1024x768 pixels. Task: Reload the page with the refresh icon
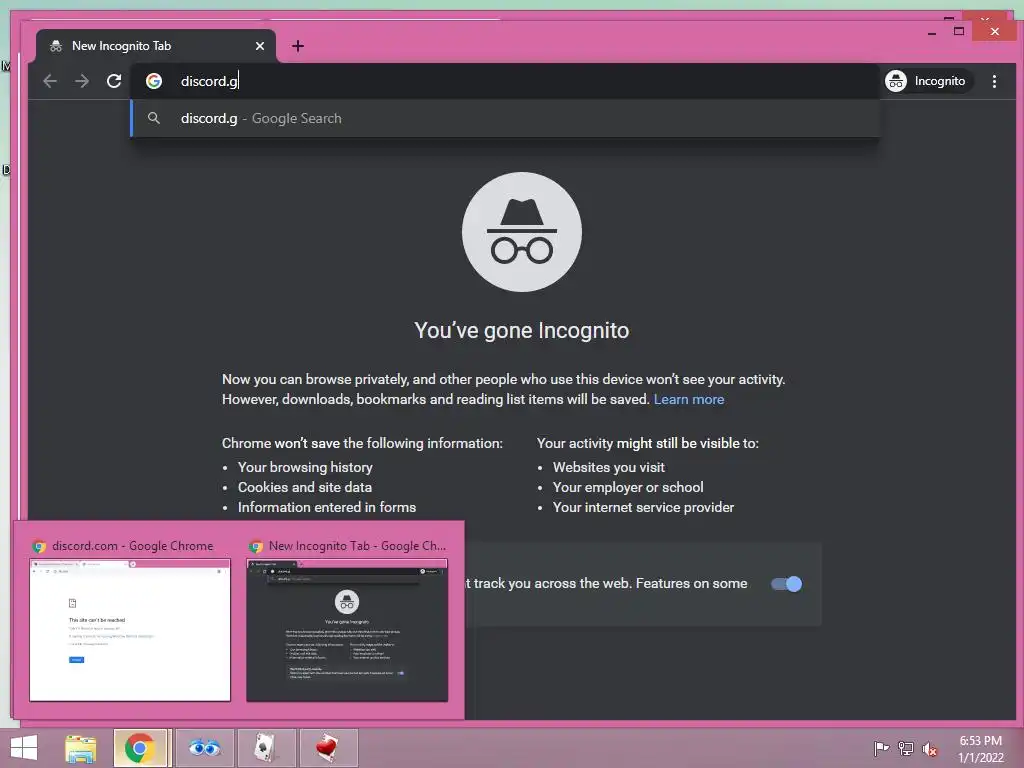coord(114,81)
